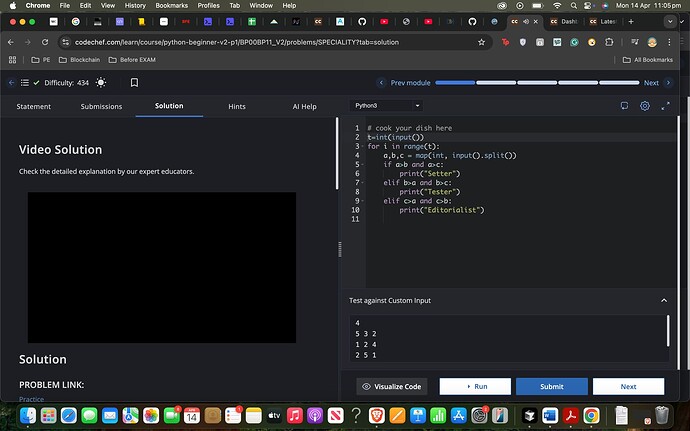This screenshot has height=431, width=690.
Task: Fold the if block at line 5
Action: click(x=363, y=164)
